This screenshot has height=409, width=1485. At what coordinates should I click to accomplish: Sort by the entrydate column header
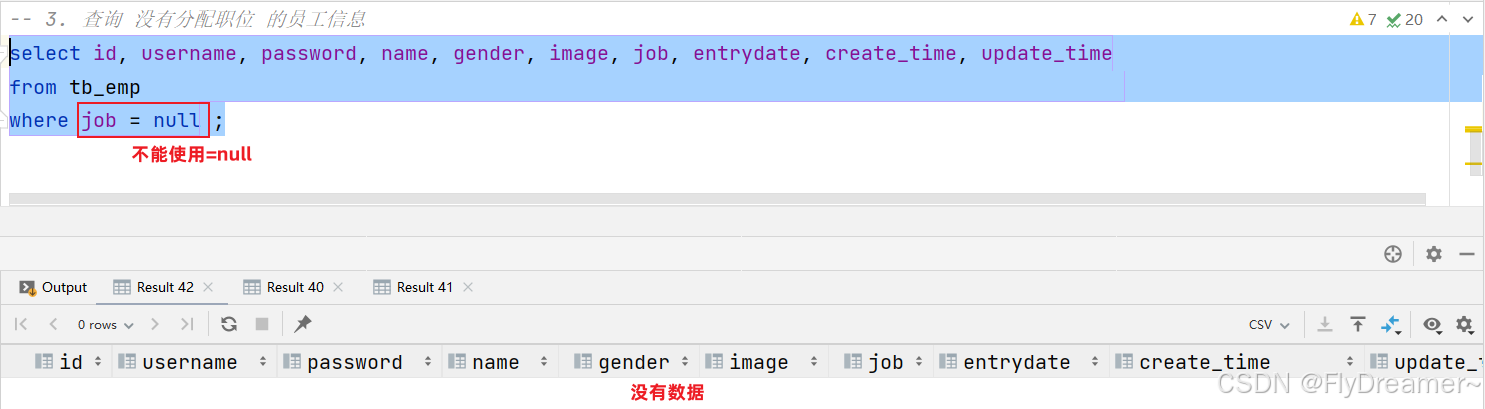[1022, 362]
